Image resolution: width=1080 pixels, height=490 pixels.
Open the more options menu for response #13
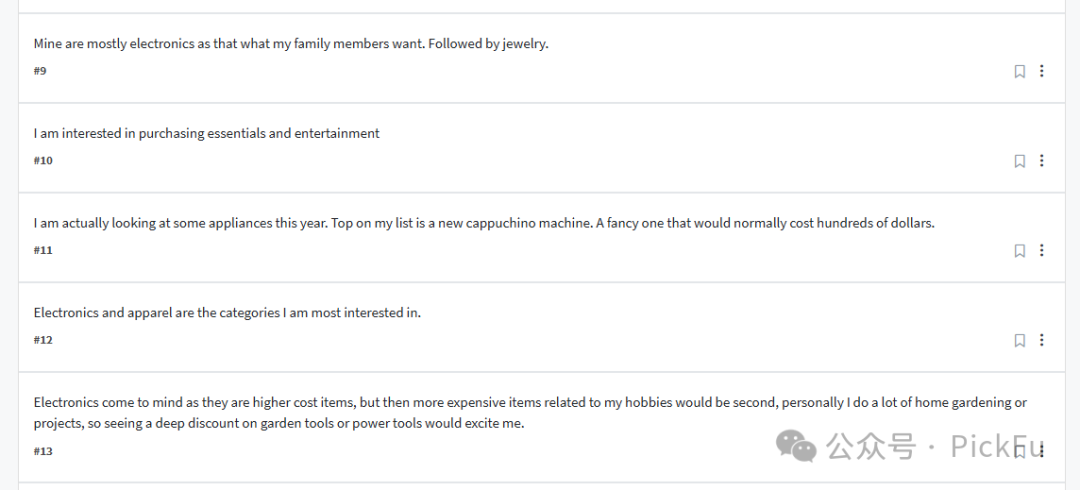pos(1041,451)
